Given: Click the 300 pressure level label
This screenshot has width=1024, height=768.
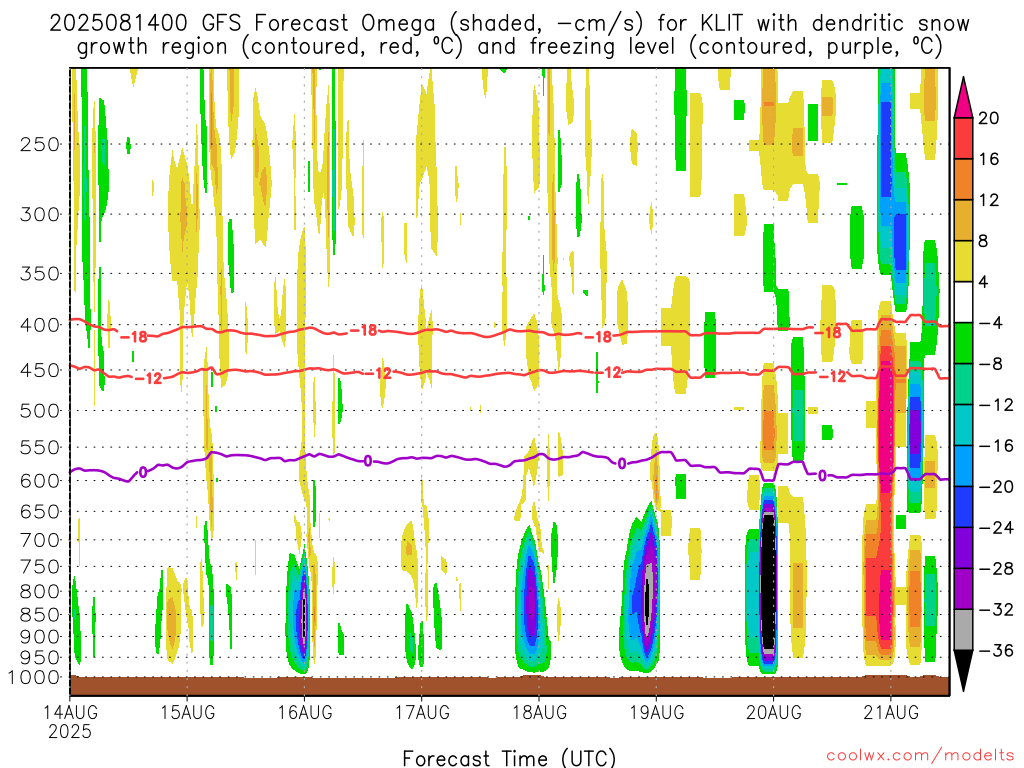Looking at the screenshot, I should coord(40,214).
